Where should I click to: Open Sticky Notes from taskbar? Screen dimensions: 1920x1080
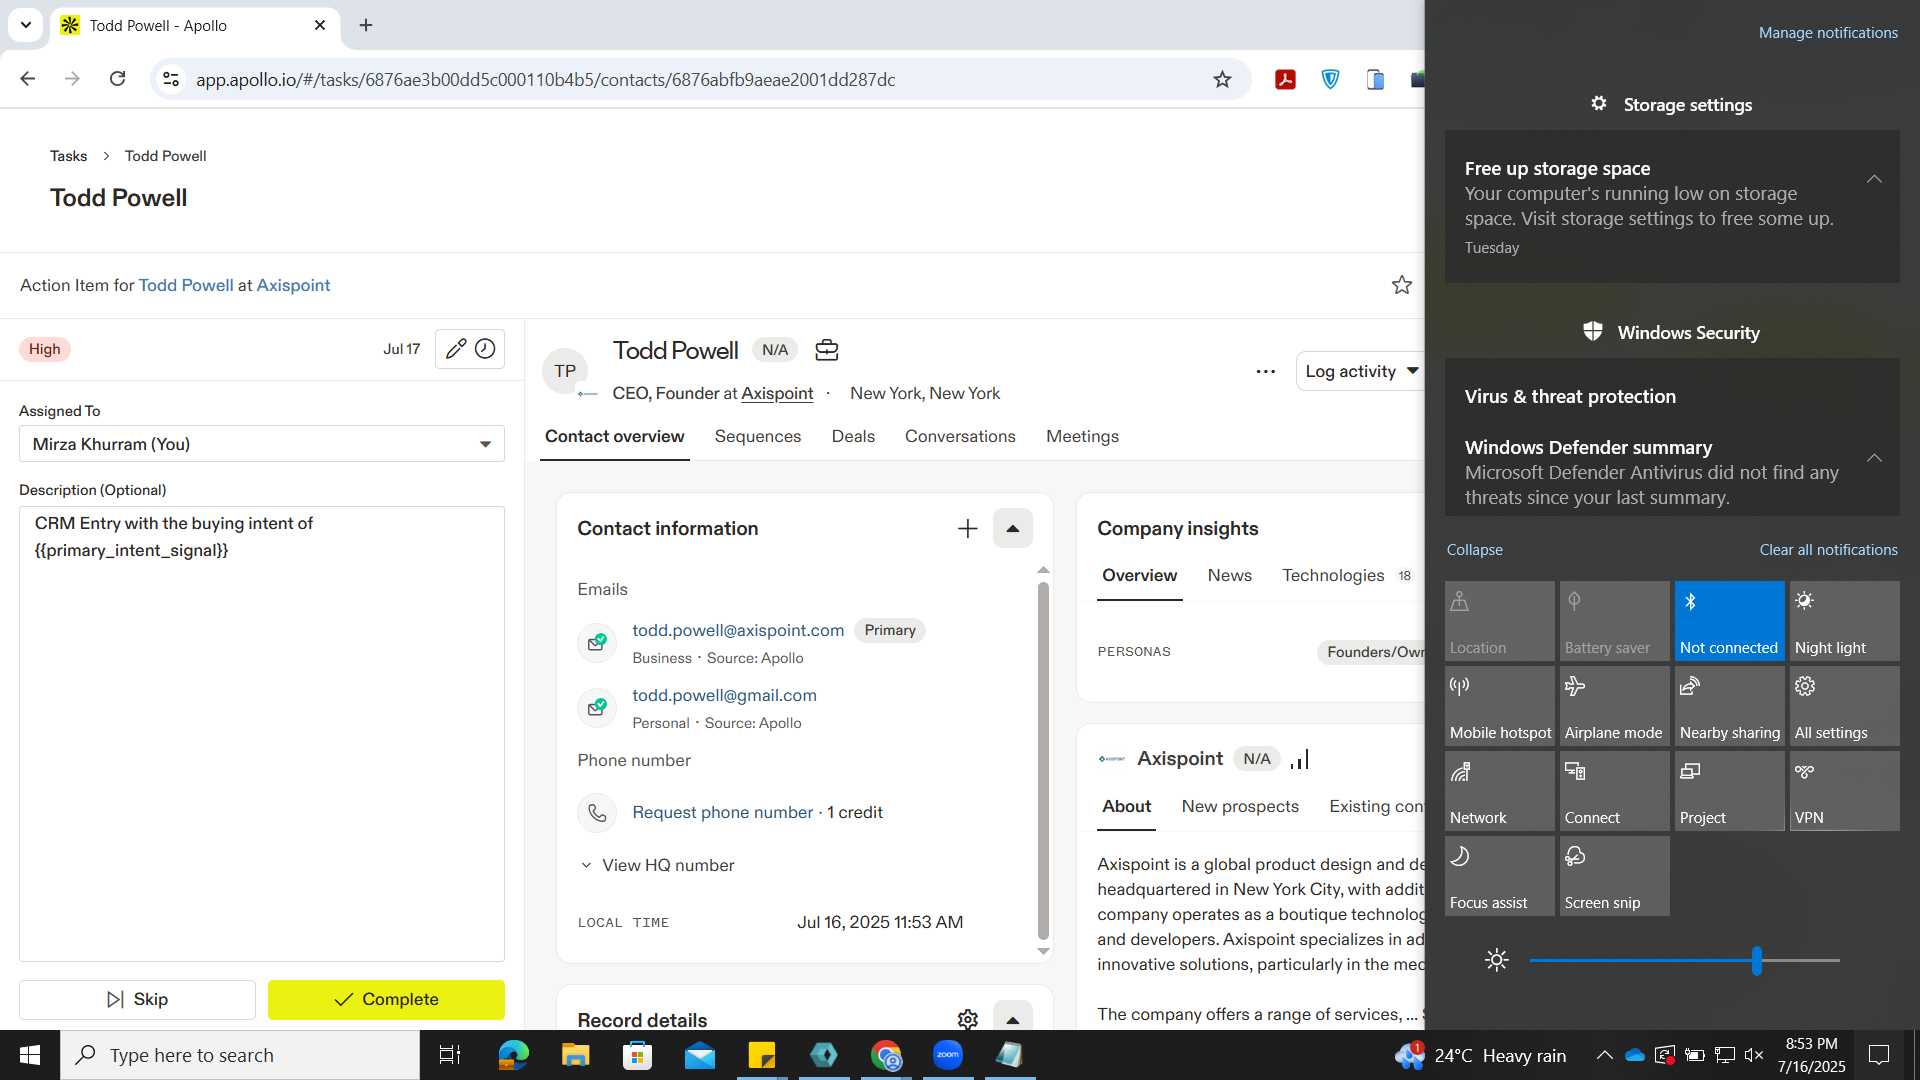762,1055
